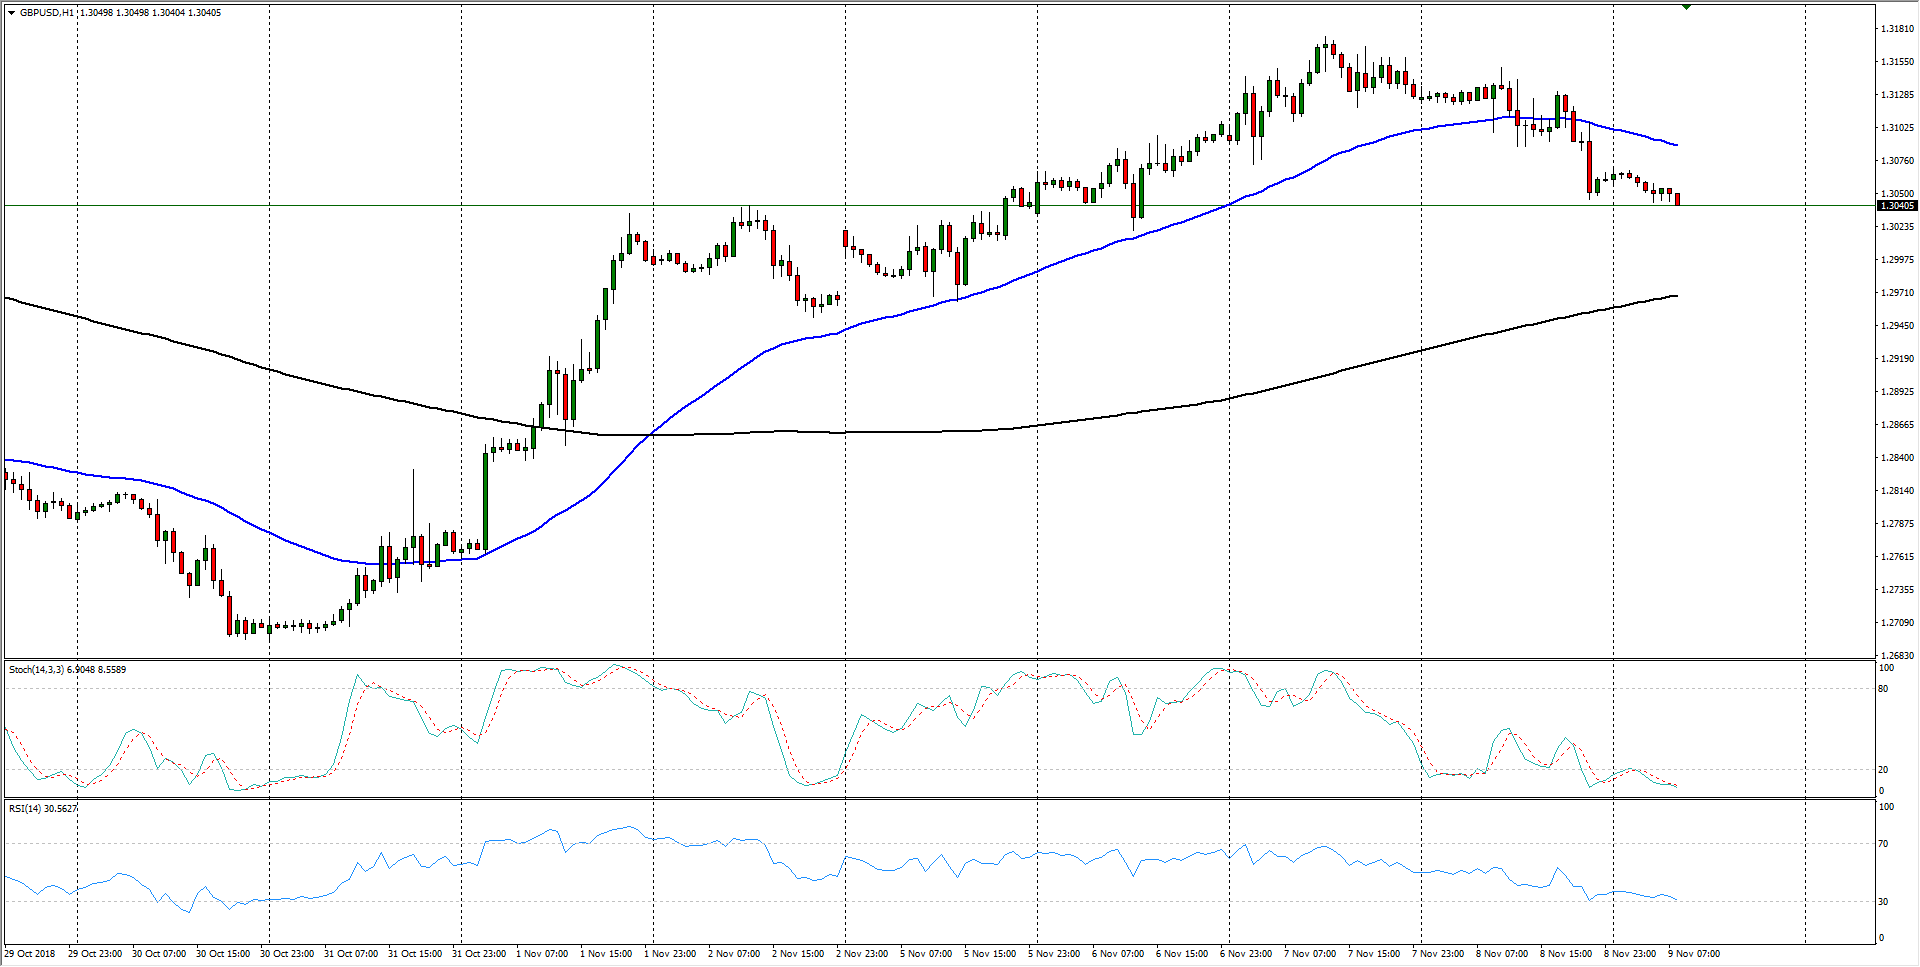Select the current price label 1.30405
The height and width of the screenshot is (967, 1920).
tap(1897, 206)
